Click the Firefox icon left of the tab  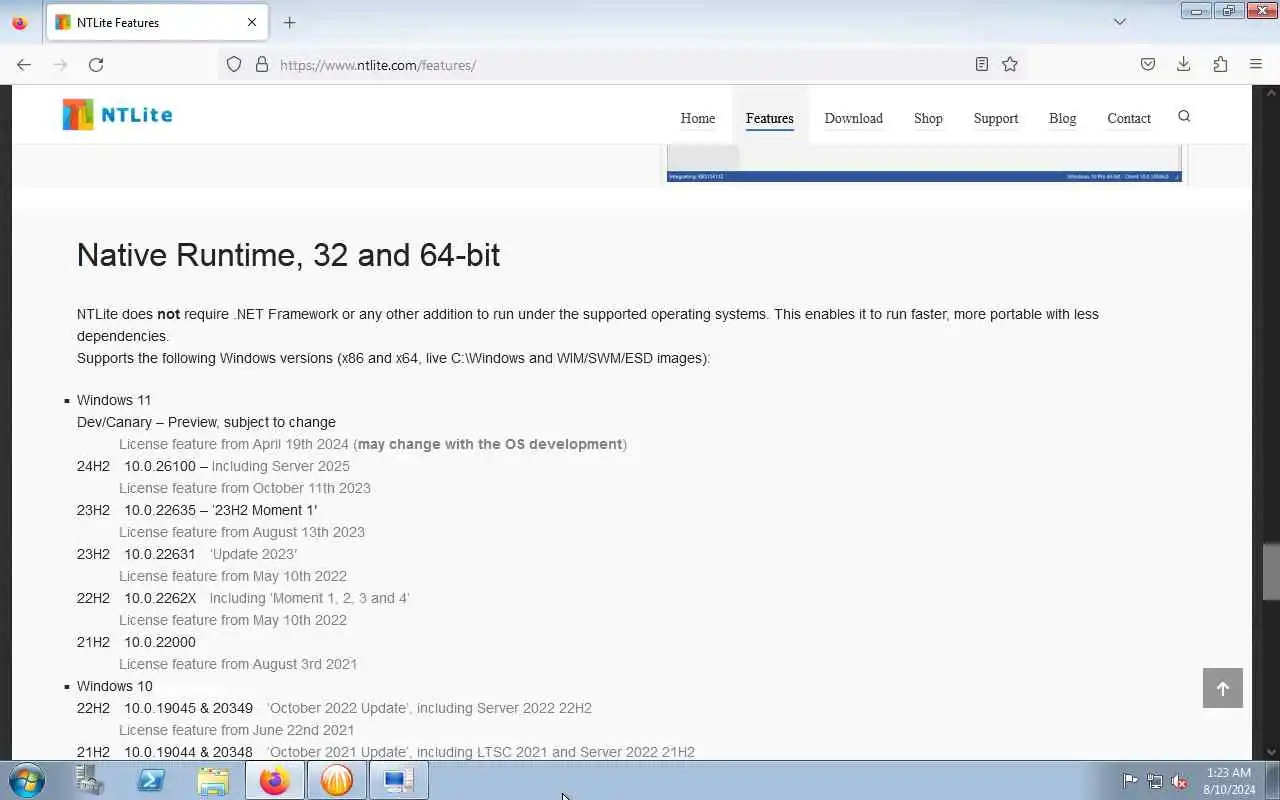click(19, 22)
